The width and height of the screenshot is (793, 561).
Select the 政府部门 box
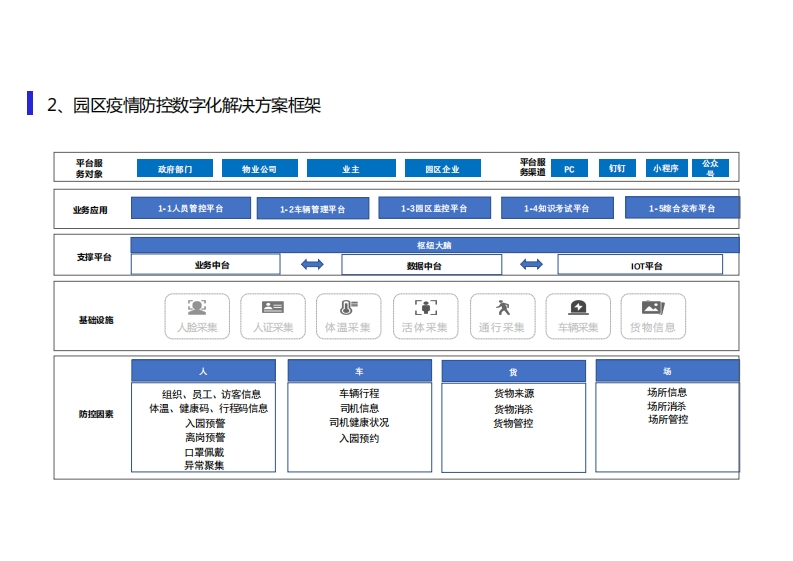tap(175, 168)
